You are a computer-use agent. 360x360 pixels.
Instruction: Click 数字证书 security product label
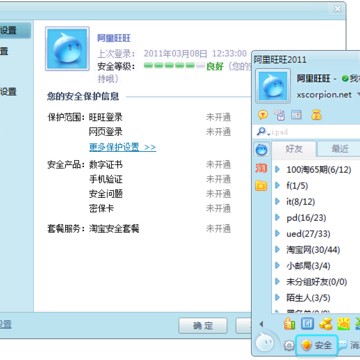pos(106,164)
